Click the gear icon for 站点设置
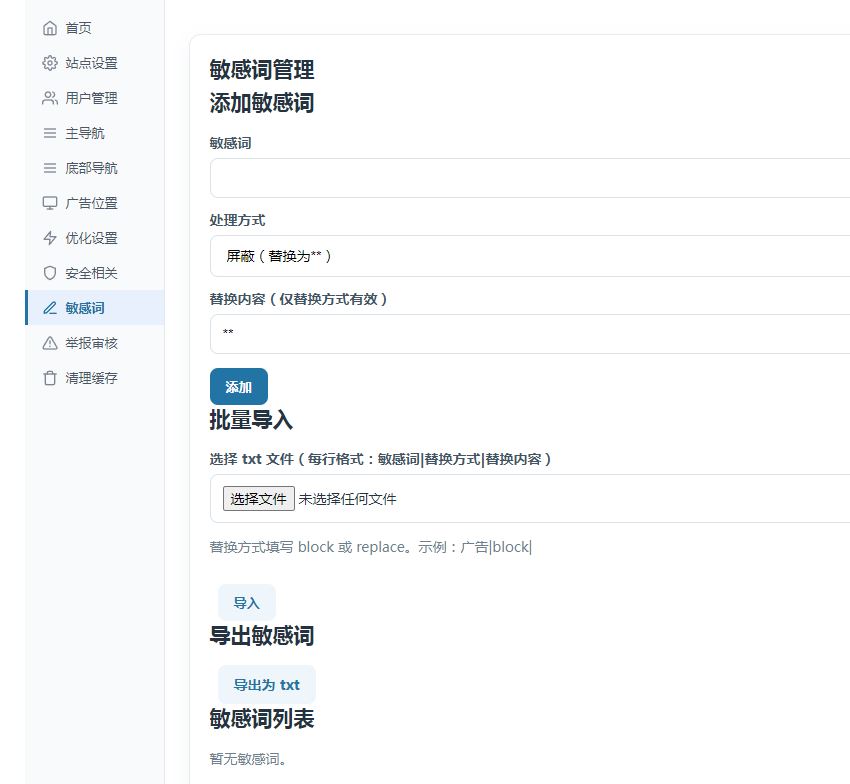The image size is (850, 784). tap(50, 63)
